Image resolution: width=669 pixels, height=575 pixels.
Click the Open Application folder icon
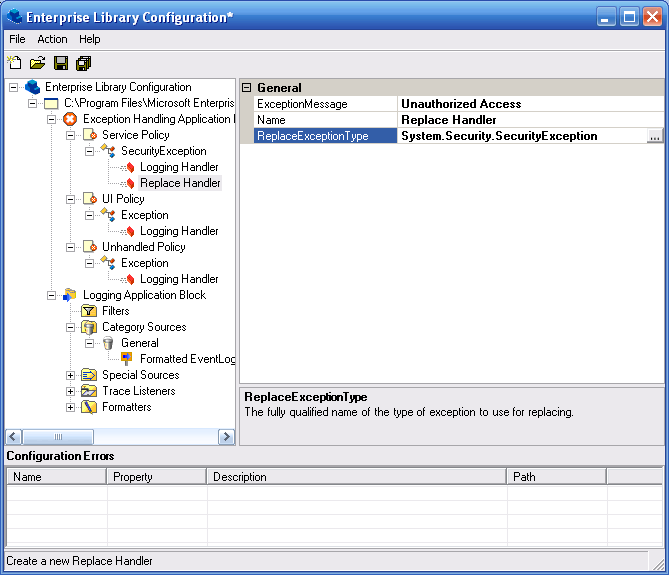(37, 63)
